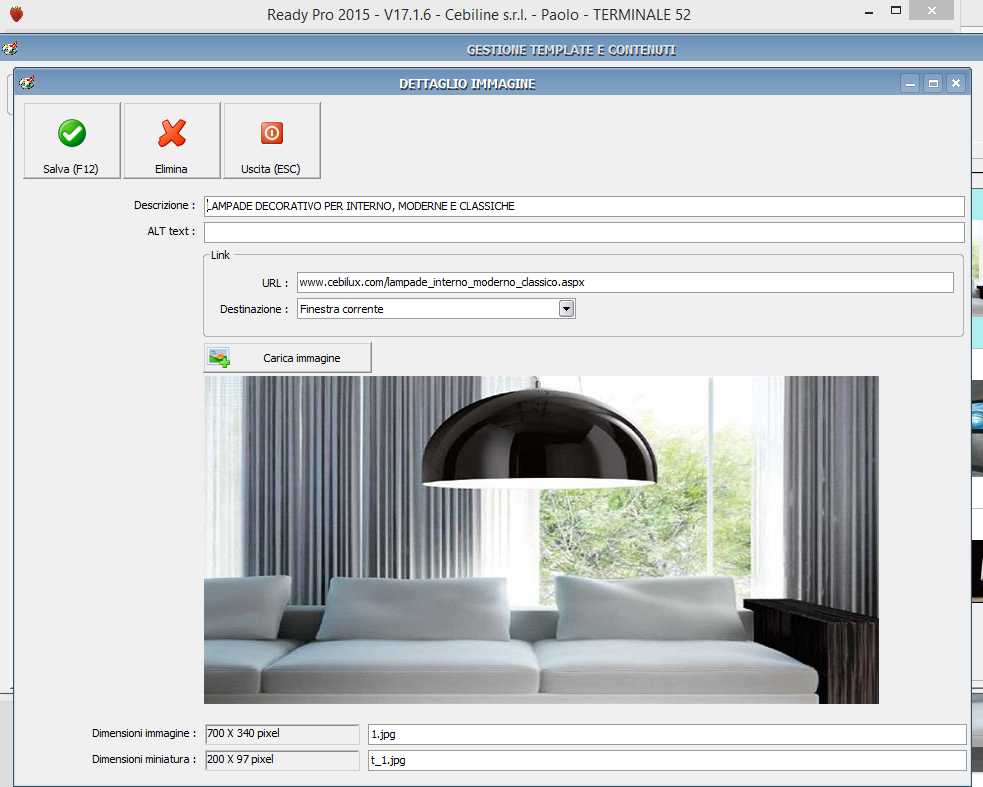
Task: Click the Gestione Template e Contenuti window icon
Action: point(10,49)
